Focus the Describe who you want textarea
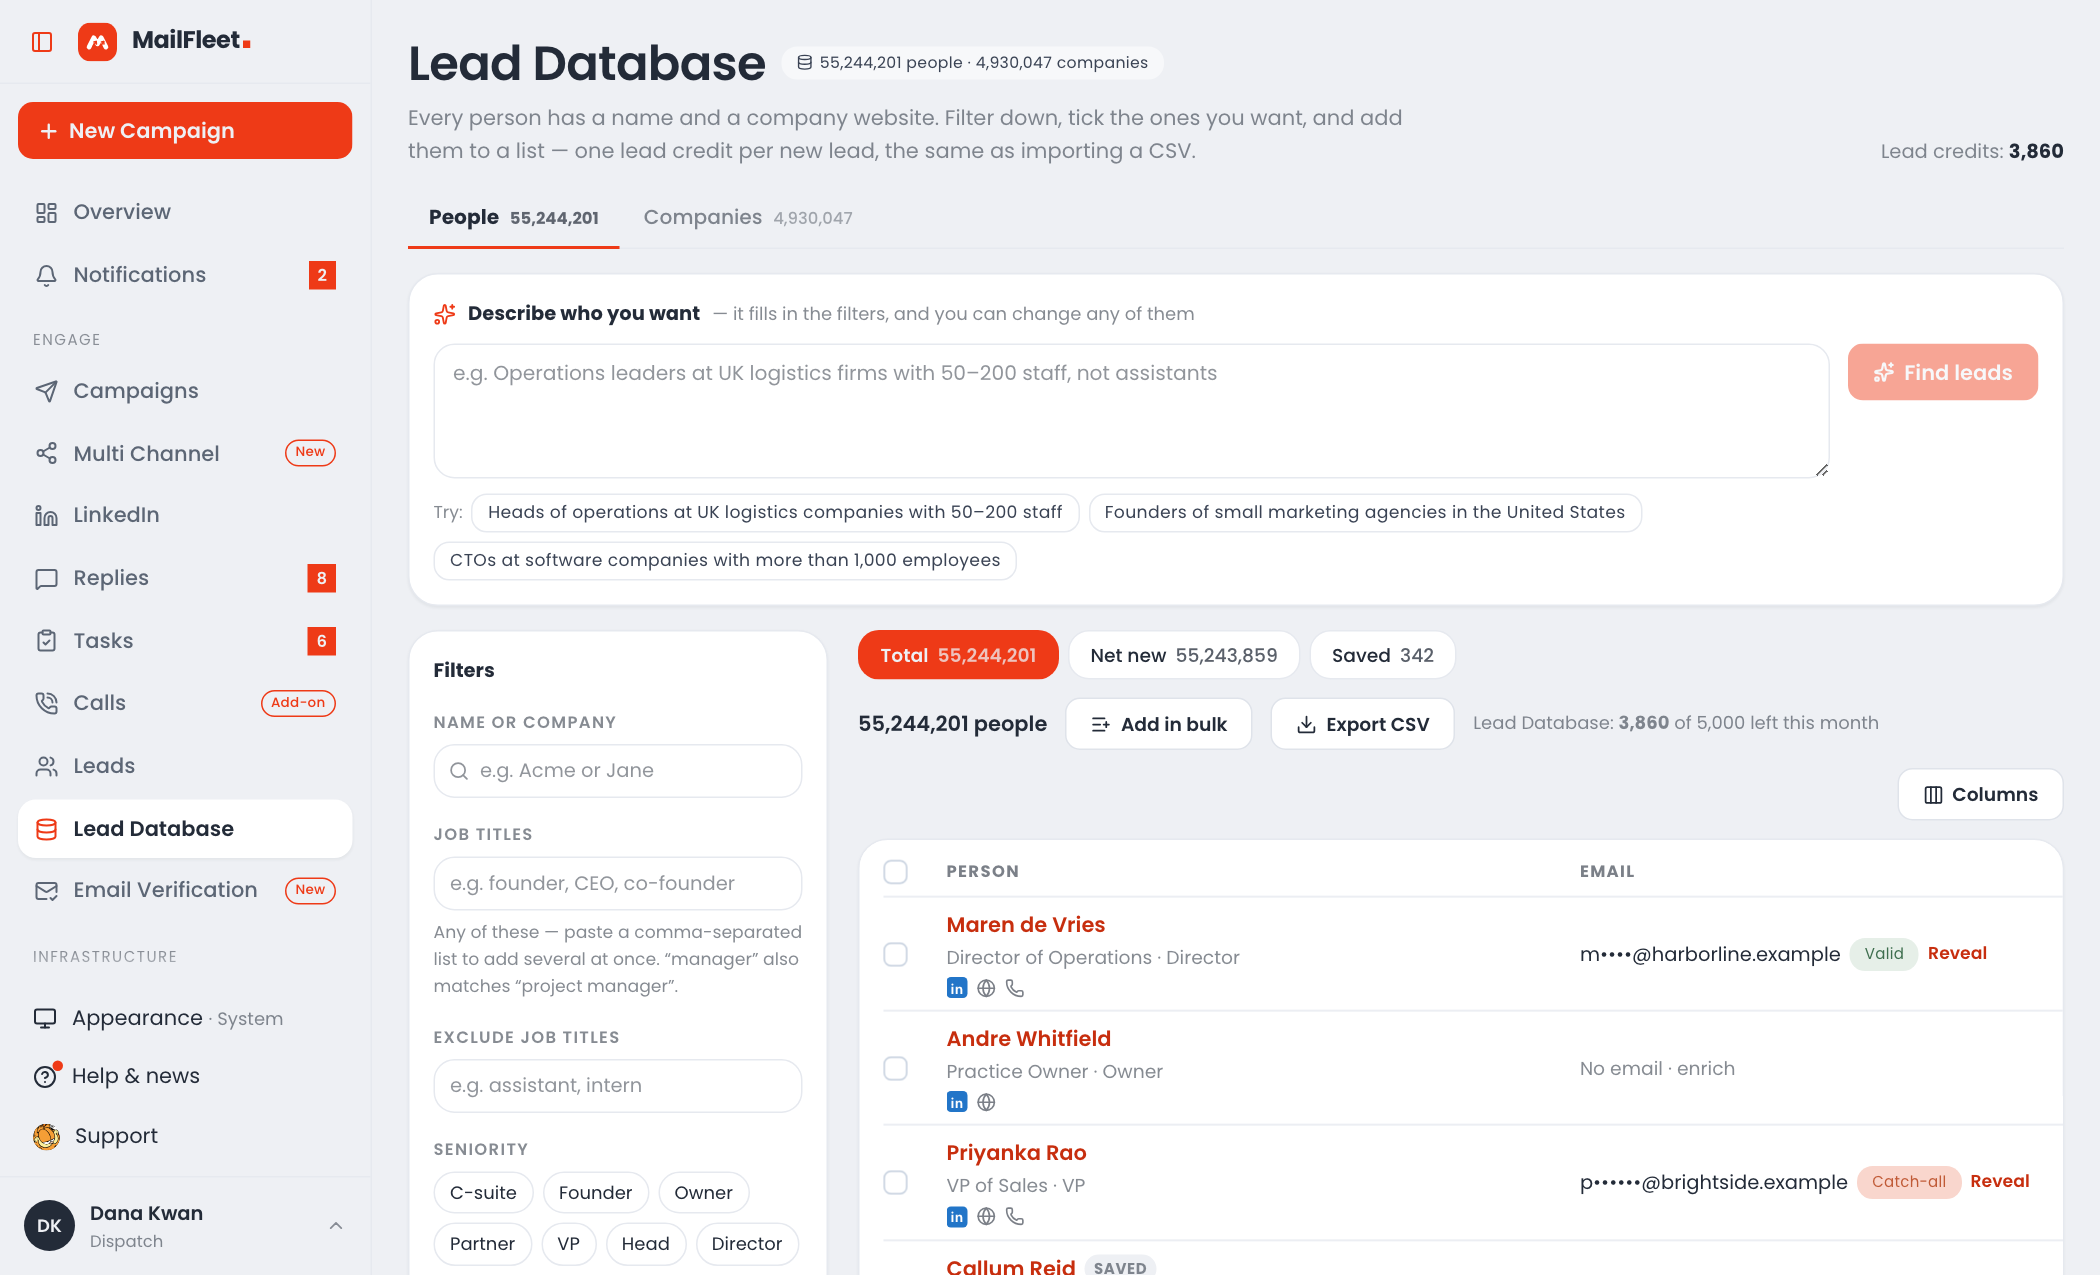This screenshot has height=1275, width=2100. coord(1131,411)
